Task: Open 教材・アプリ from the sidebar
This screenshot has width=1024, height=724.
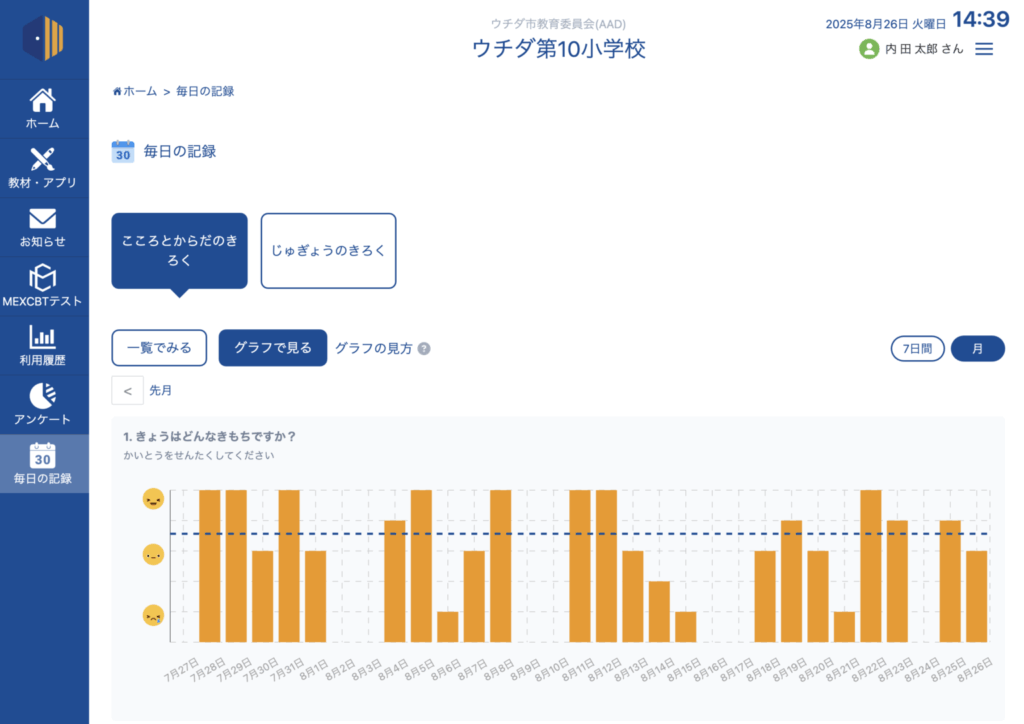Action: (43, 160)
